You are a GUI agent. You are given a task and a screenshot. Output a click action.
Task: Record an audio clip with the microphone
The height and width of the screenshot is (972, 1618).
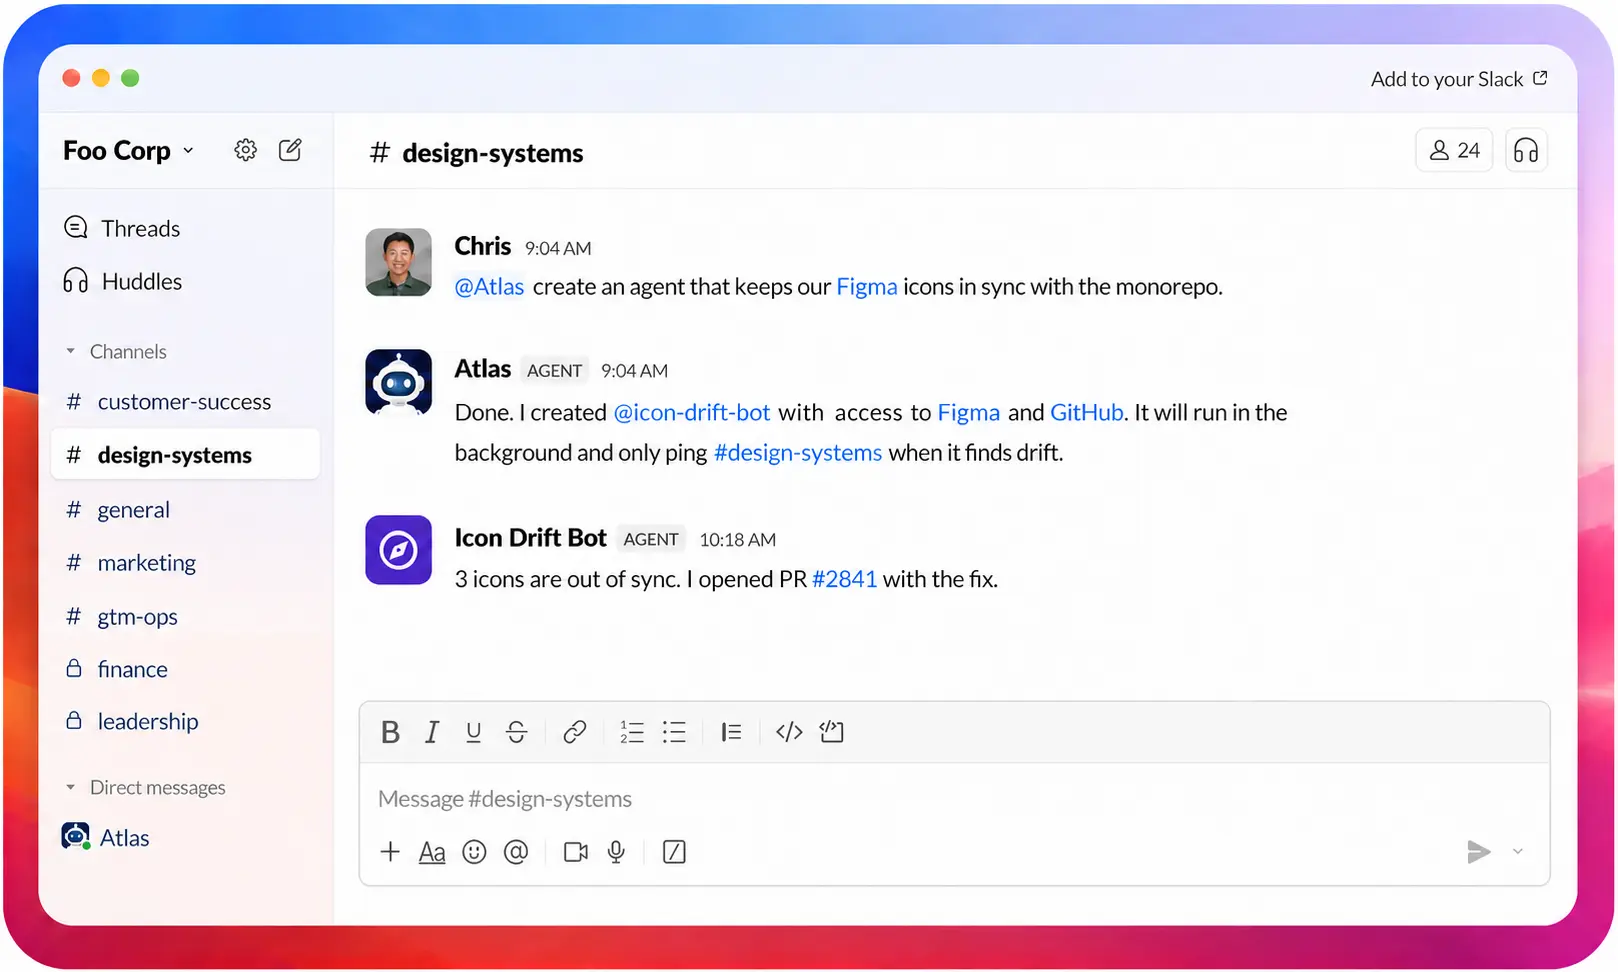pyautogui.click(x=617, y=852)
